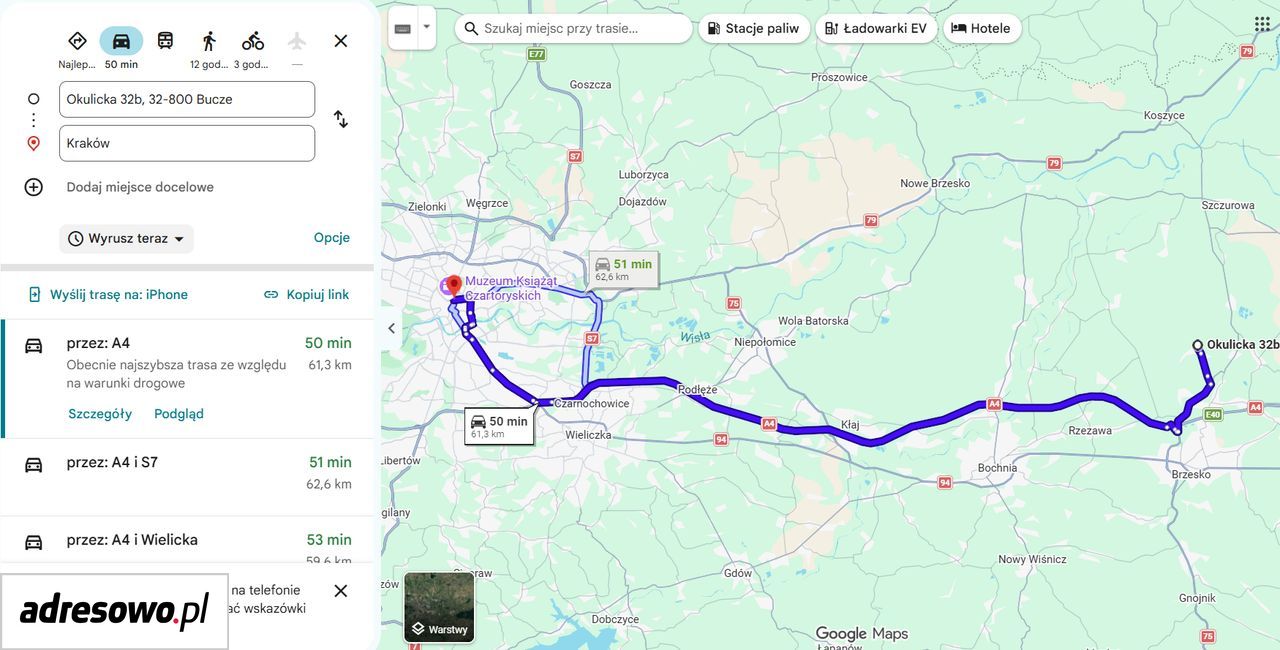Image resolution: width=1280 pixels, height=650 pixels.
Task: Open 'Podgląd' preview for A4 route
Action: [179, 413]
